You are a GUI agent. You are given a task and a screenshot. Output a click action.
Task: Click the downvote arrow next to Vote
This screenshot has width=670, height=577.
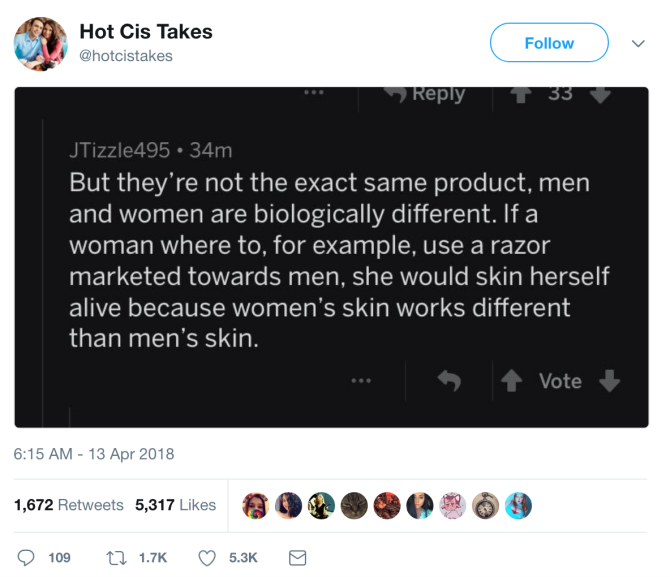click(x=609, y=380)
